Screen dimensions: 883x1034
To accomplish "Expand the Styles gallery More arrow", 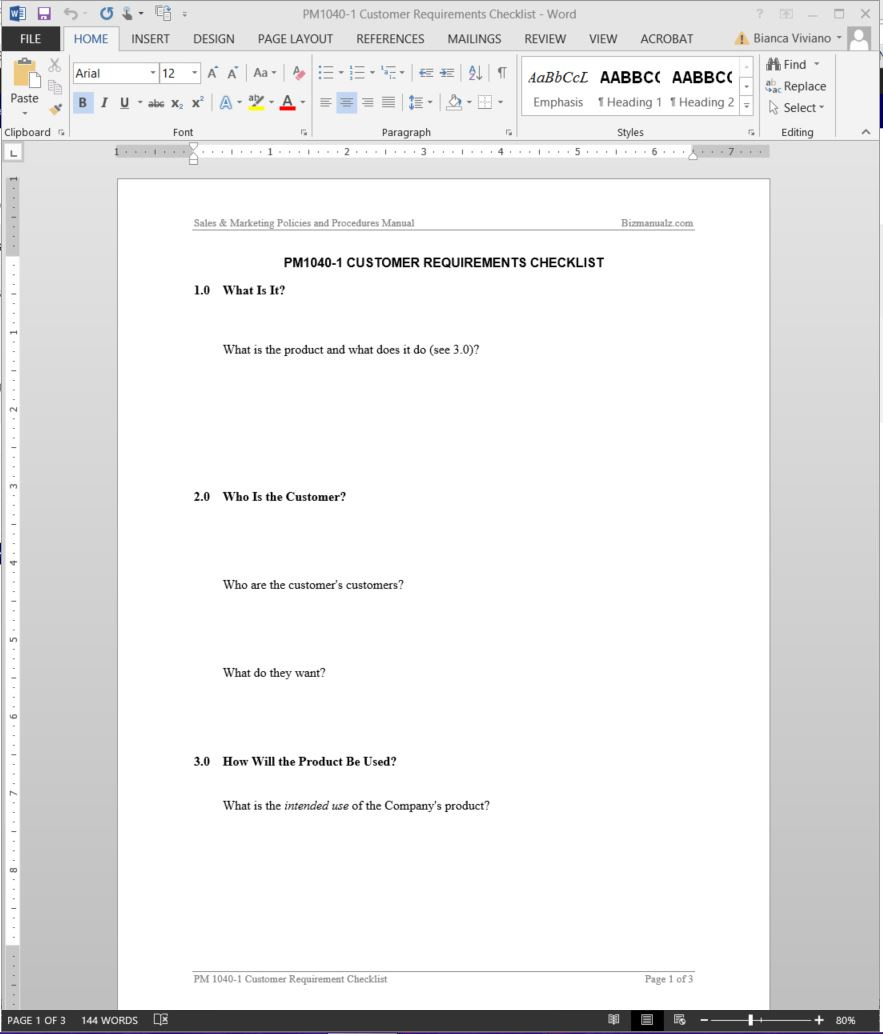I will 746,106.
